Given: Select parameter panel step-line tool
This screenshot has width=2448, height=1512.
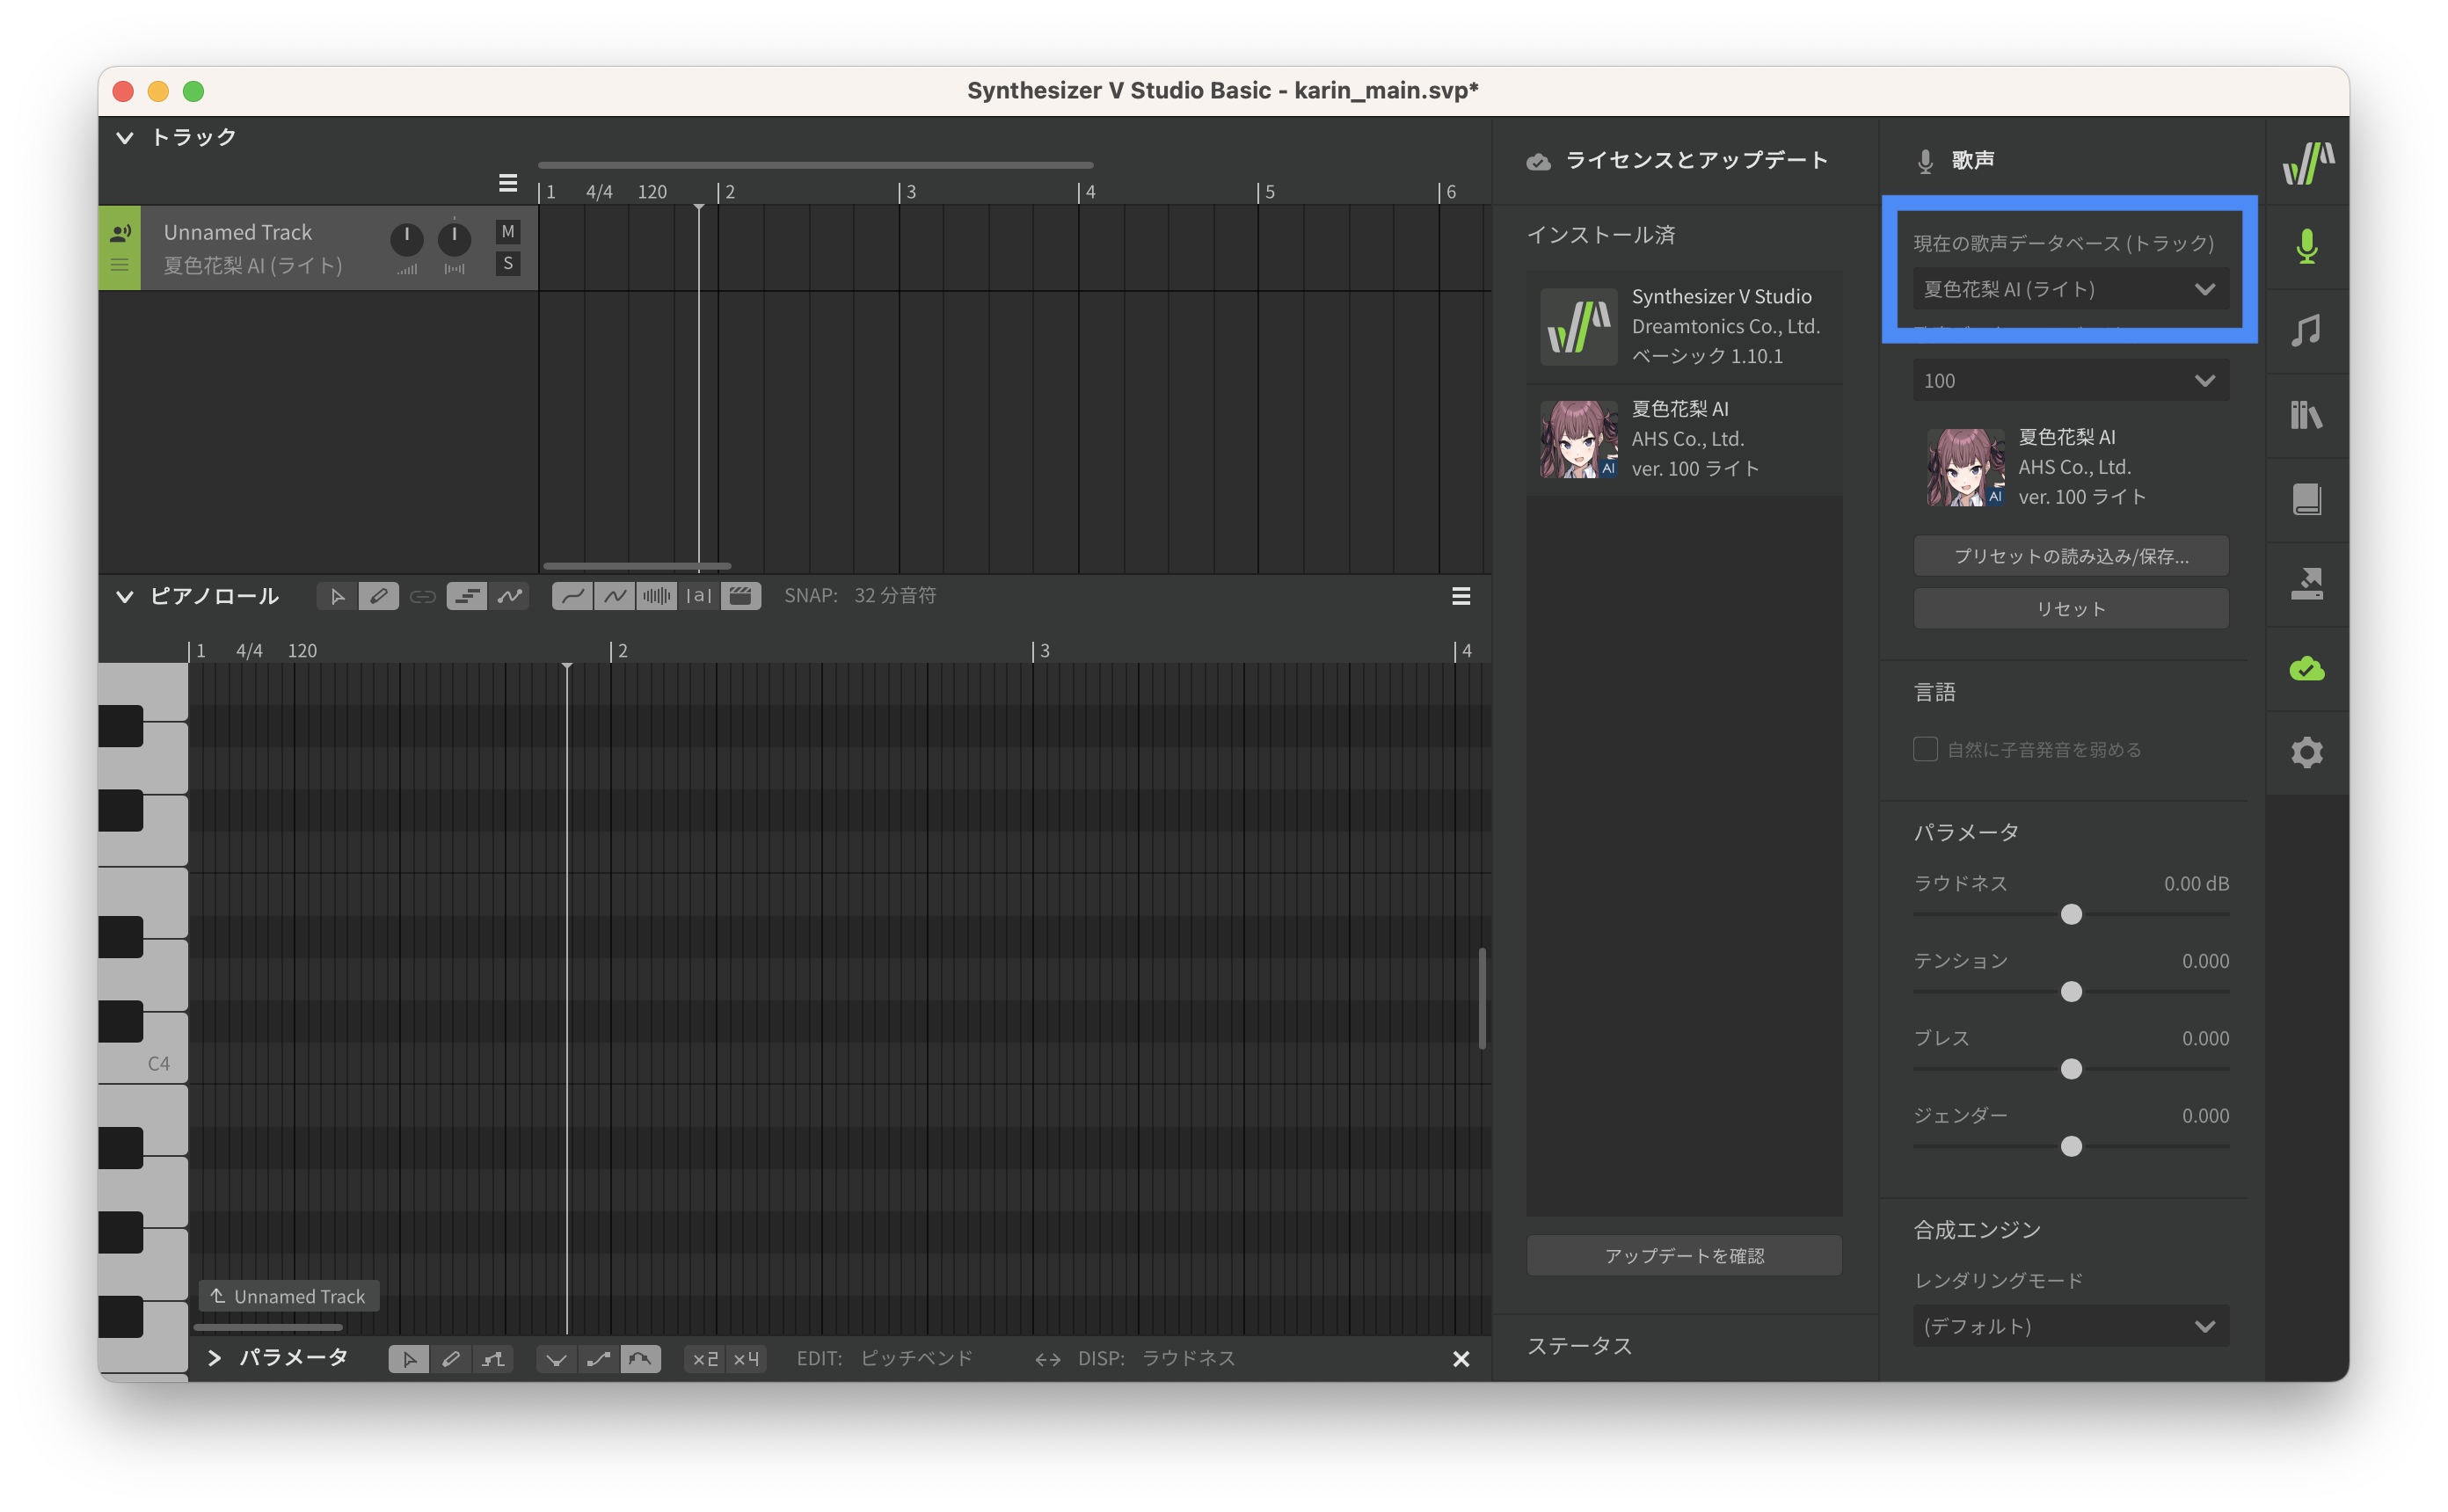Looking at the screenshot, I should coord(493,1359).
